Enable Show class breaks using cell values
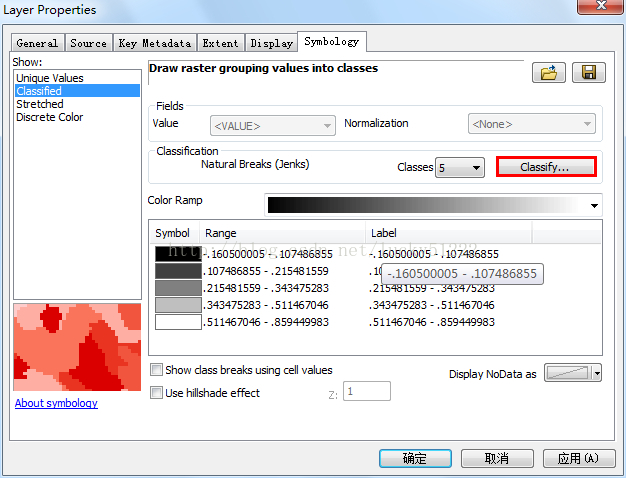The height and width of the screenshot is (478, 626). (156, 369)
